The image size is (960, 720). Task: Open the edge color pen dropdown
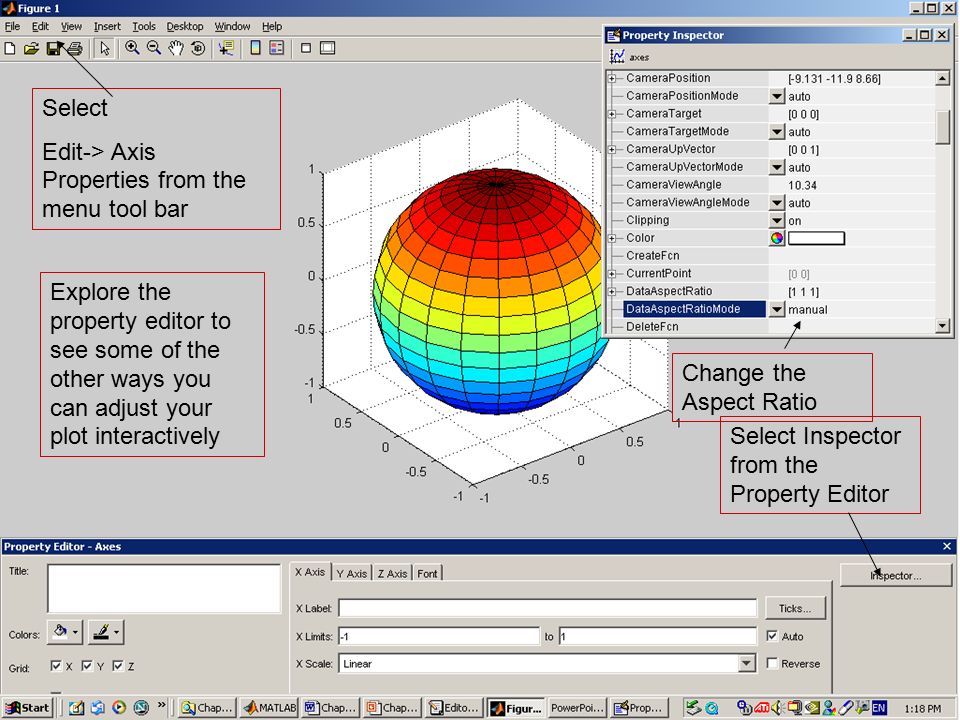click(x=106, y=632)
